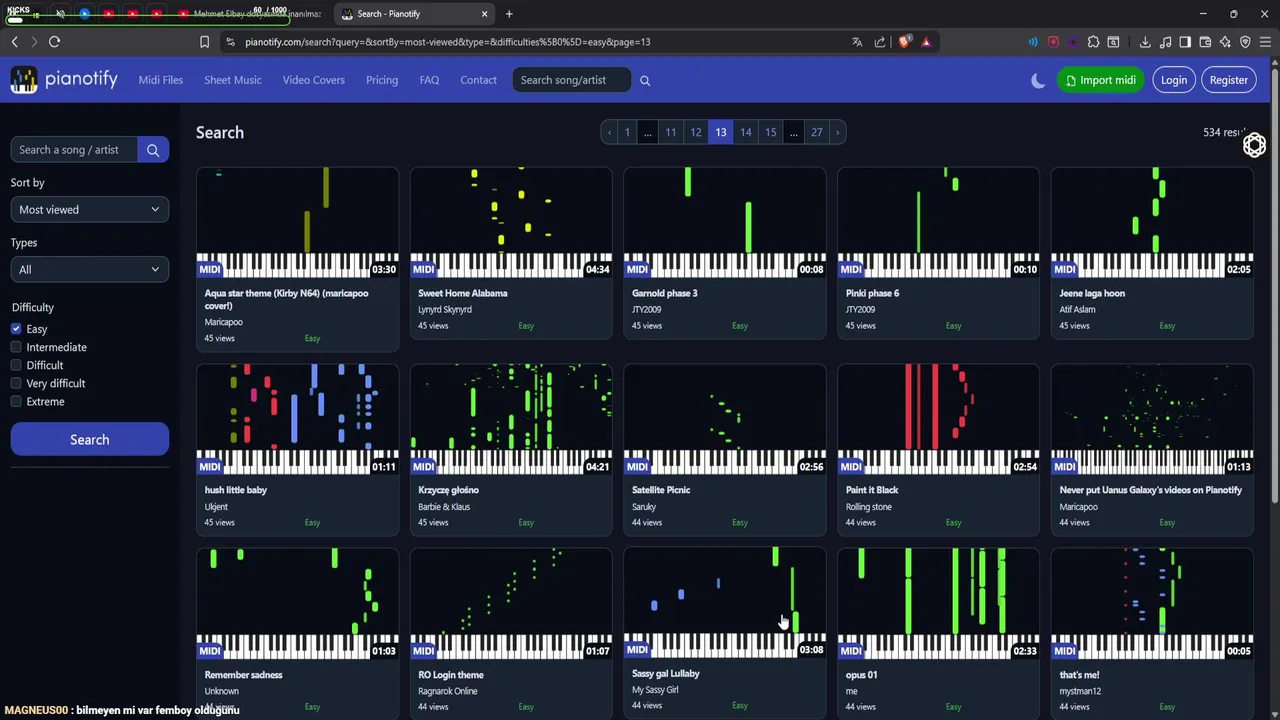The width and height of the screenshot is (1280, 720).
Task: Open the Contact nav item
Action: 478,80
